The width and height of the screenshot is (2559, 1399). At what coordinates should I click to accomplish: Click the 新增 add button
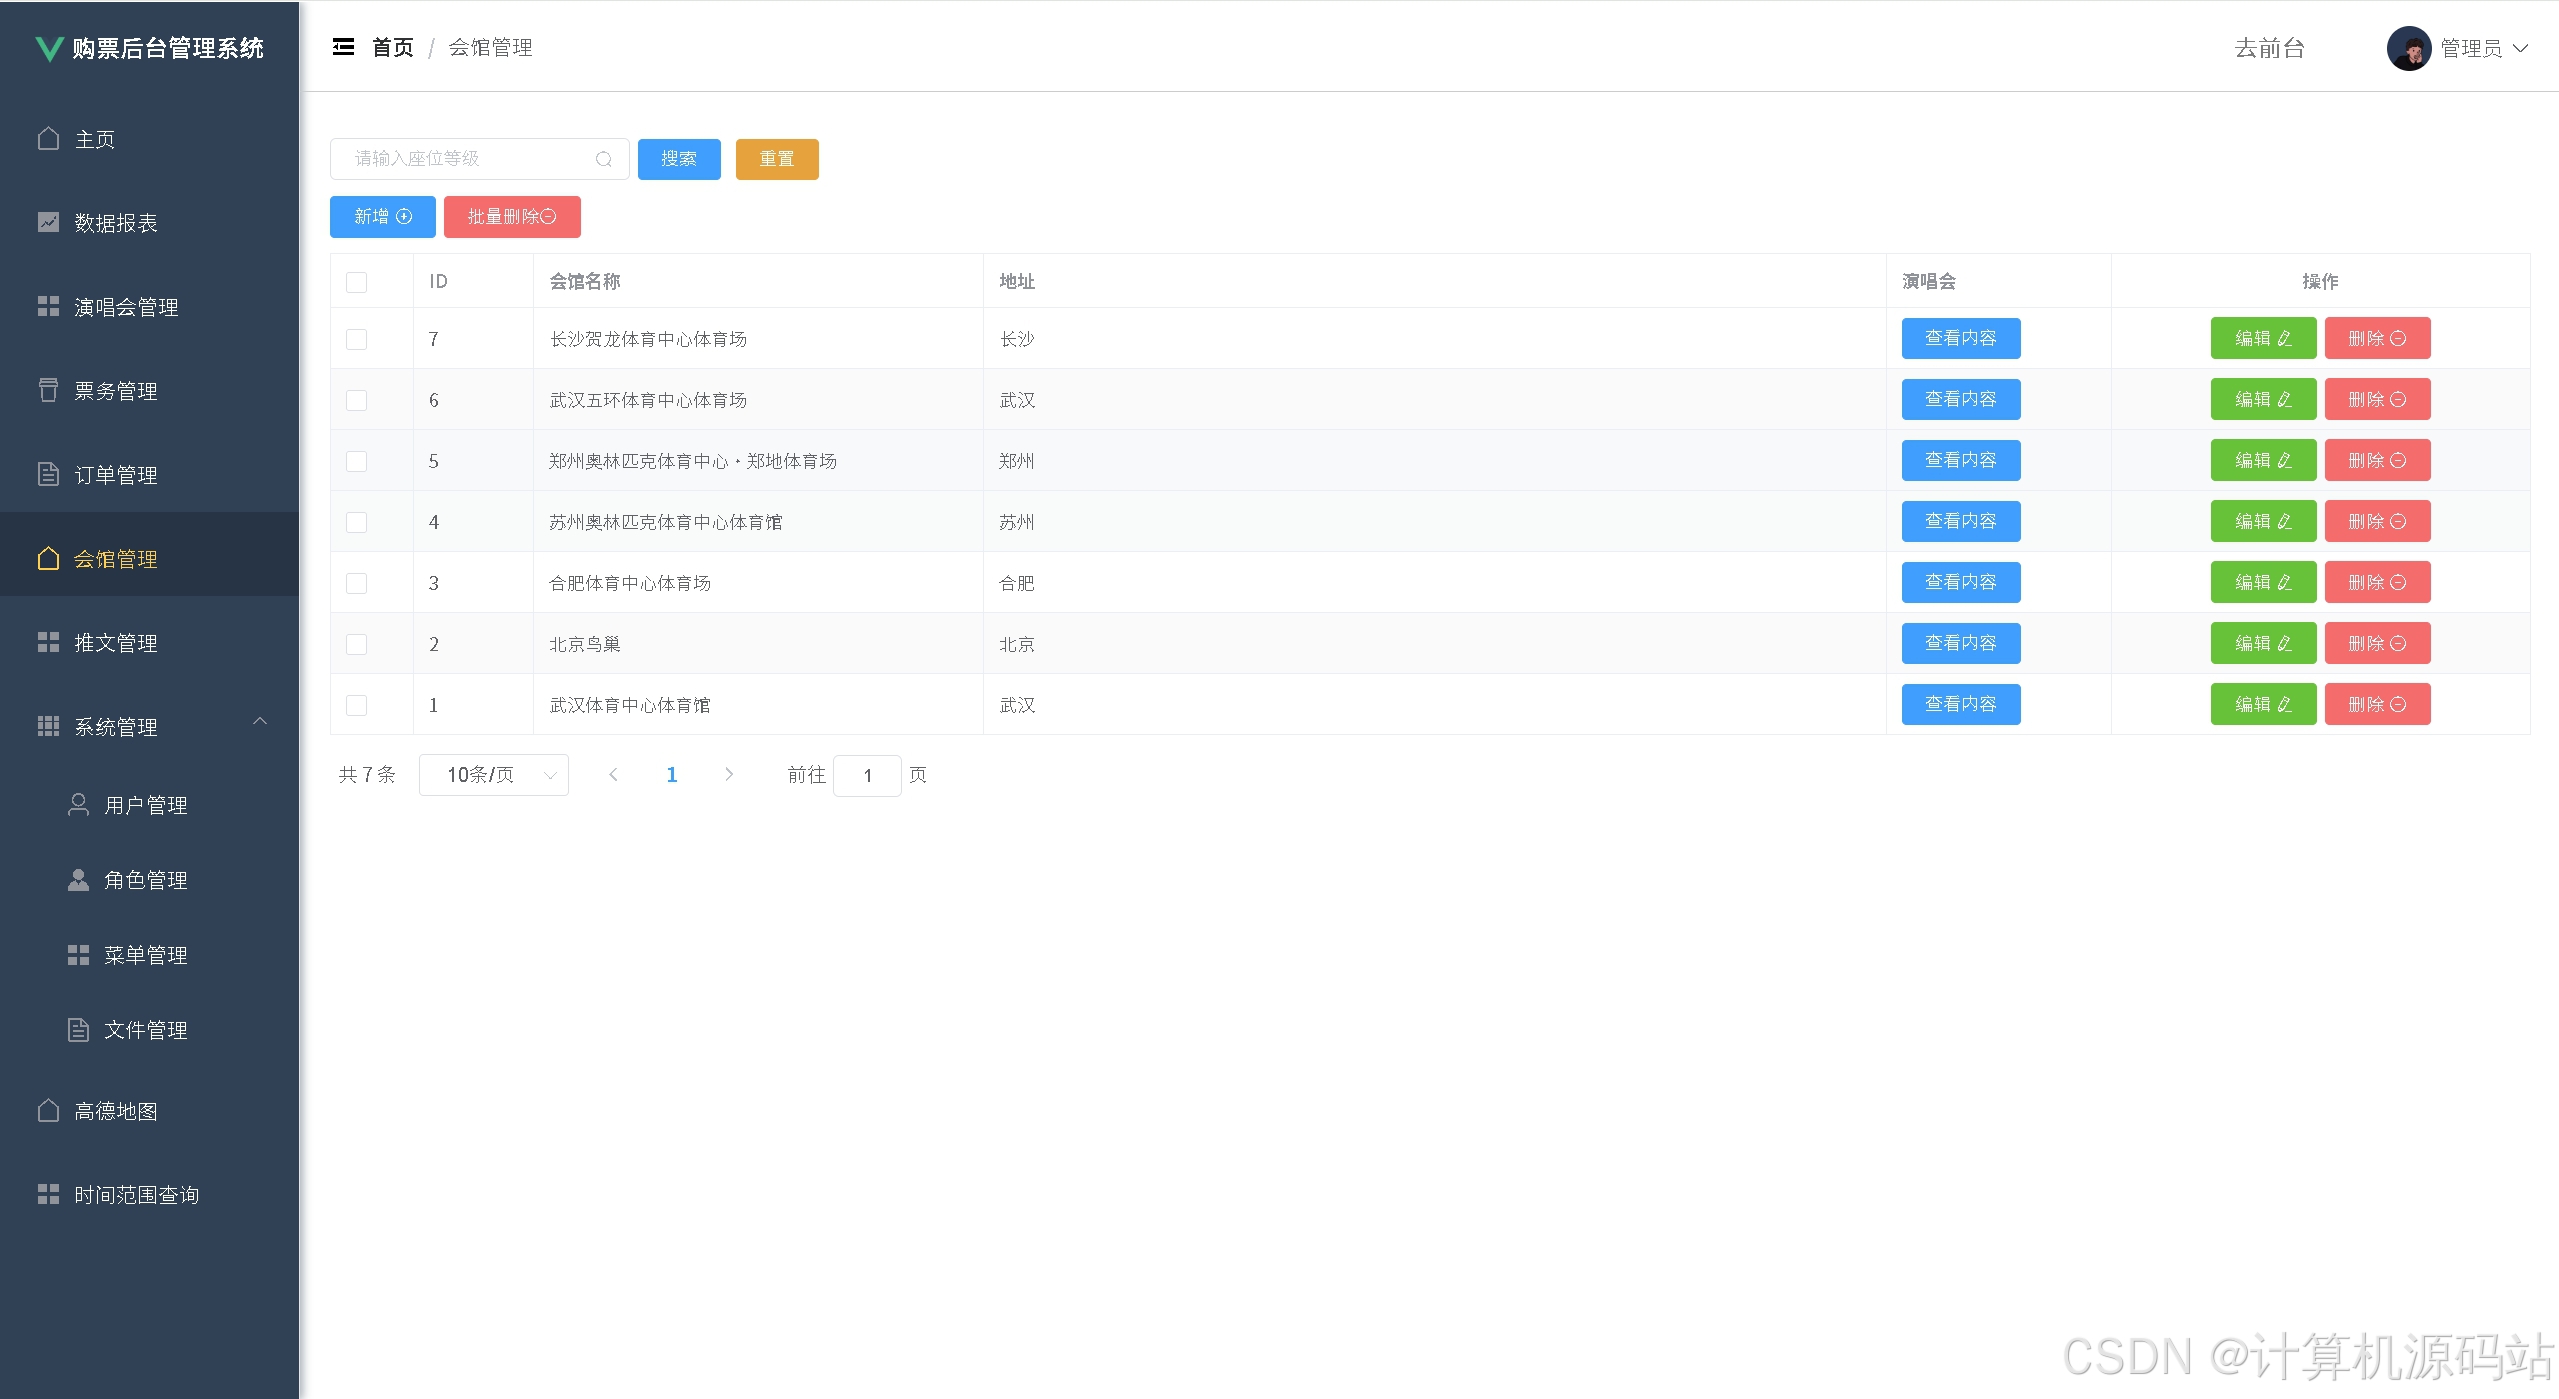(x=383, y=217)
